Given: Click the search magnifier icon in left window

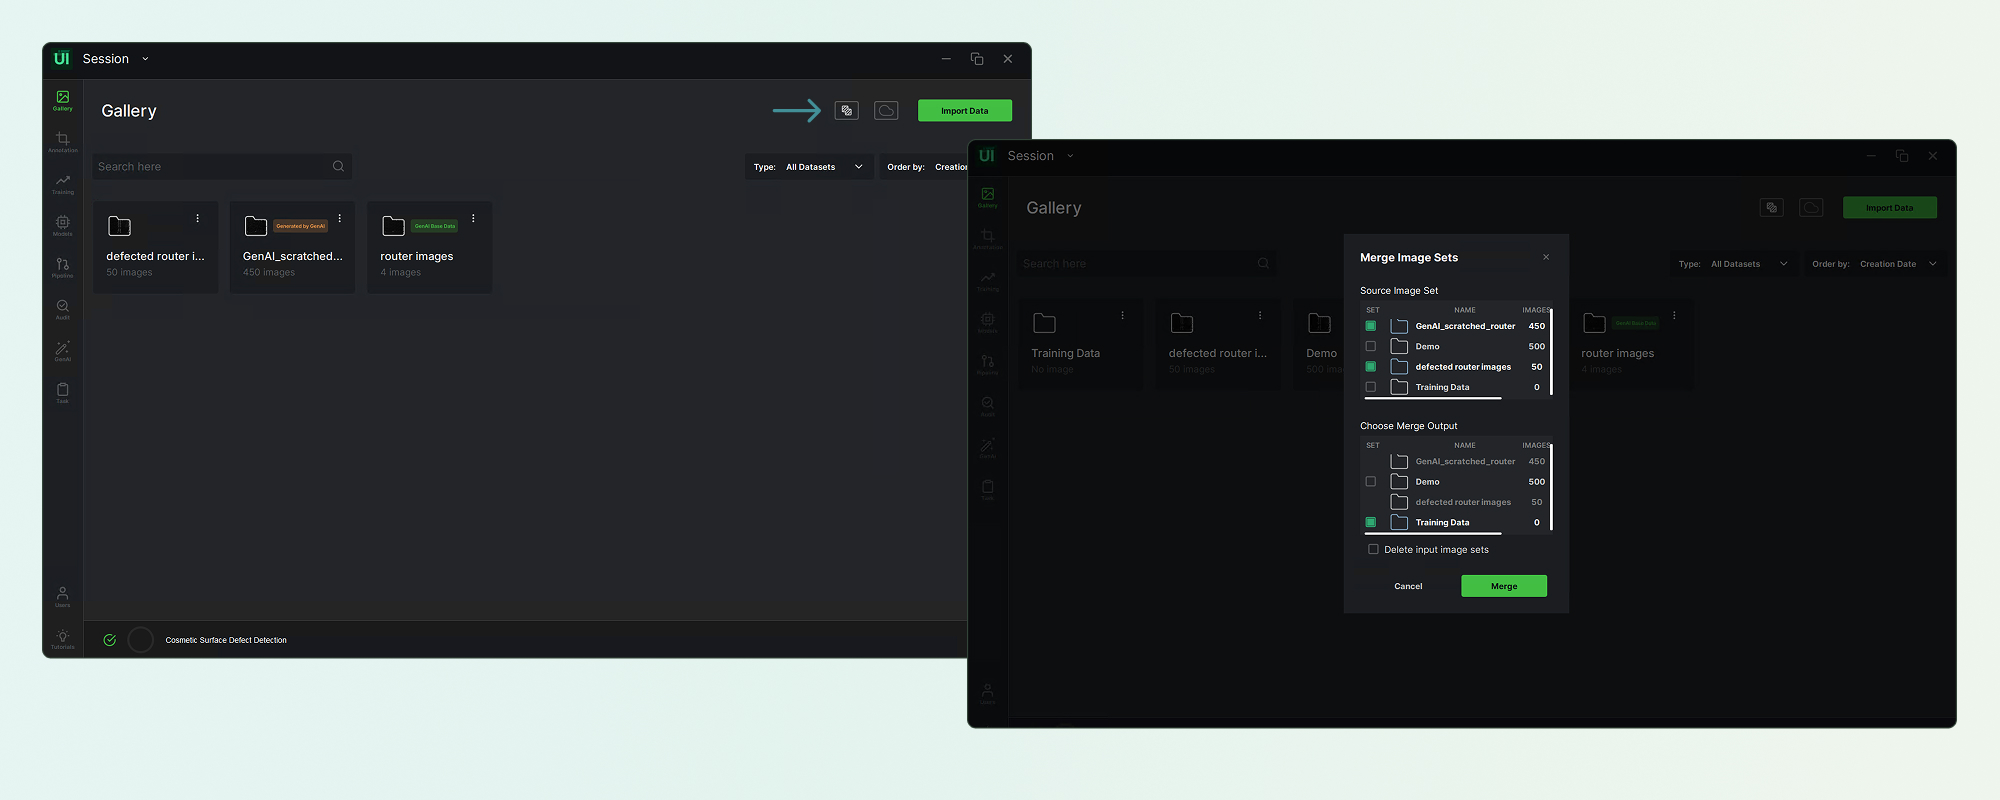Looking at the screenshot, I should tap(338, 166).
